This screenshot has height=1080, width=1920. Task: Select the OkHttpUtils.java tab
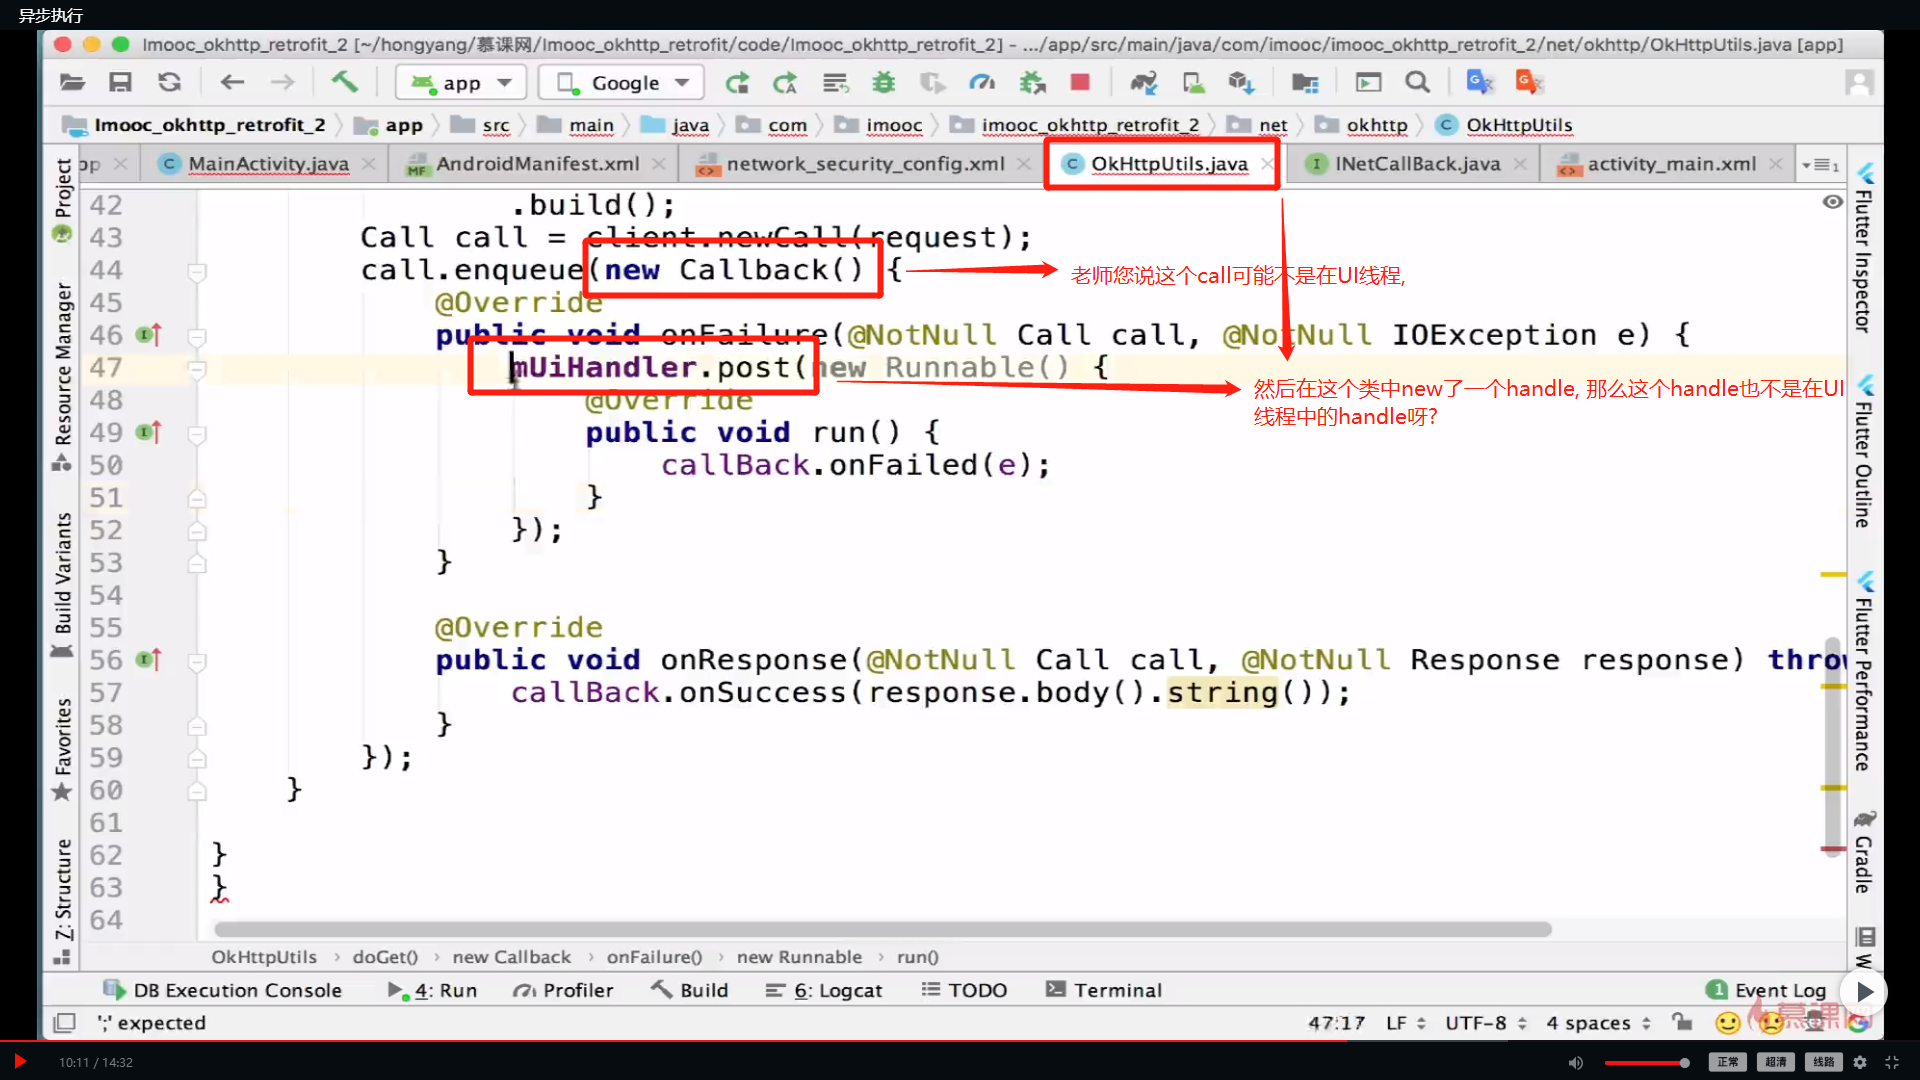pos(1169,164)
